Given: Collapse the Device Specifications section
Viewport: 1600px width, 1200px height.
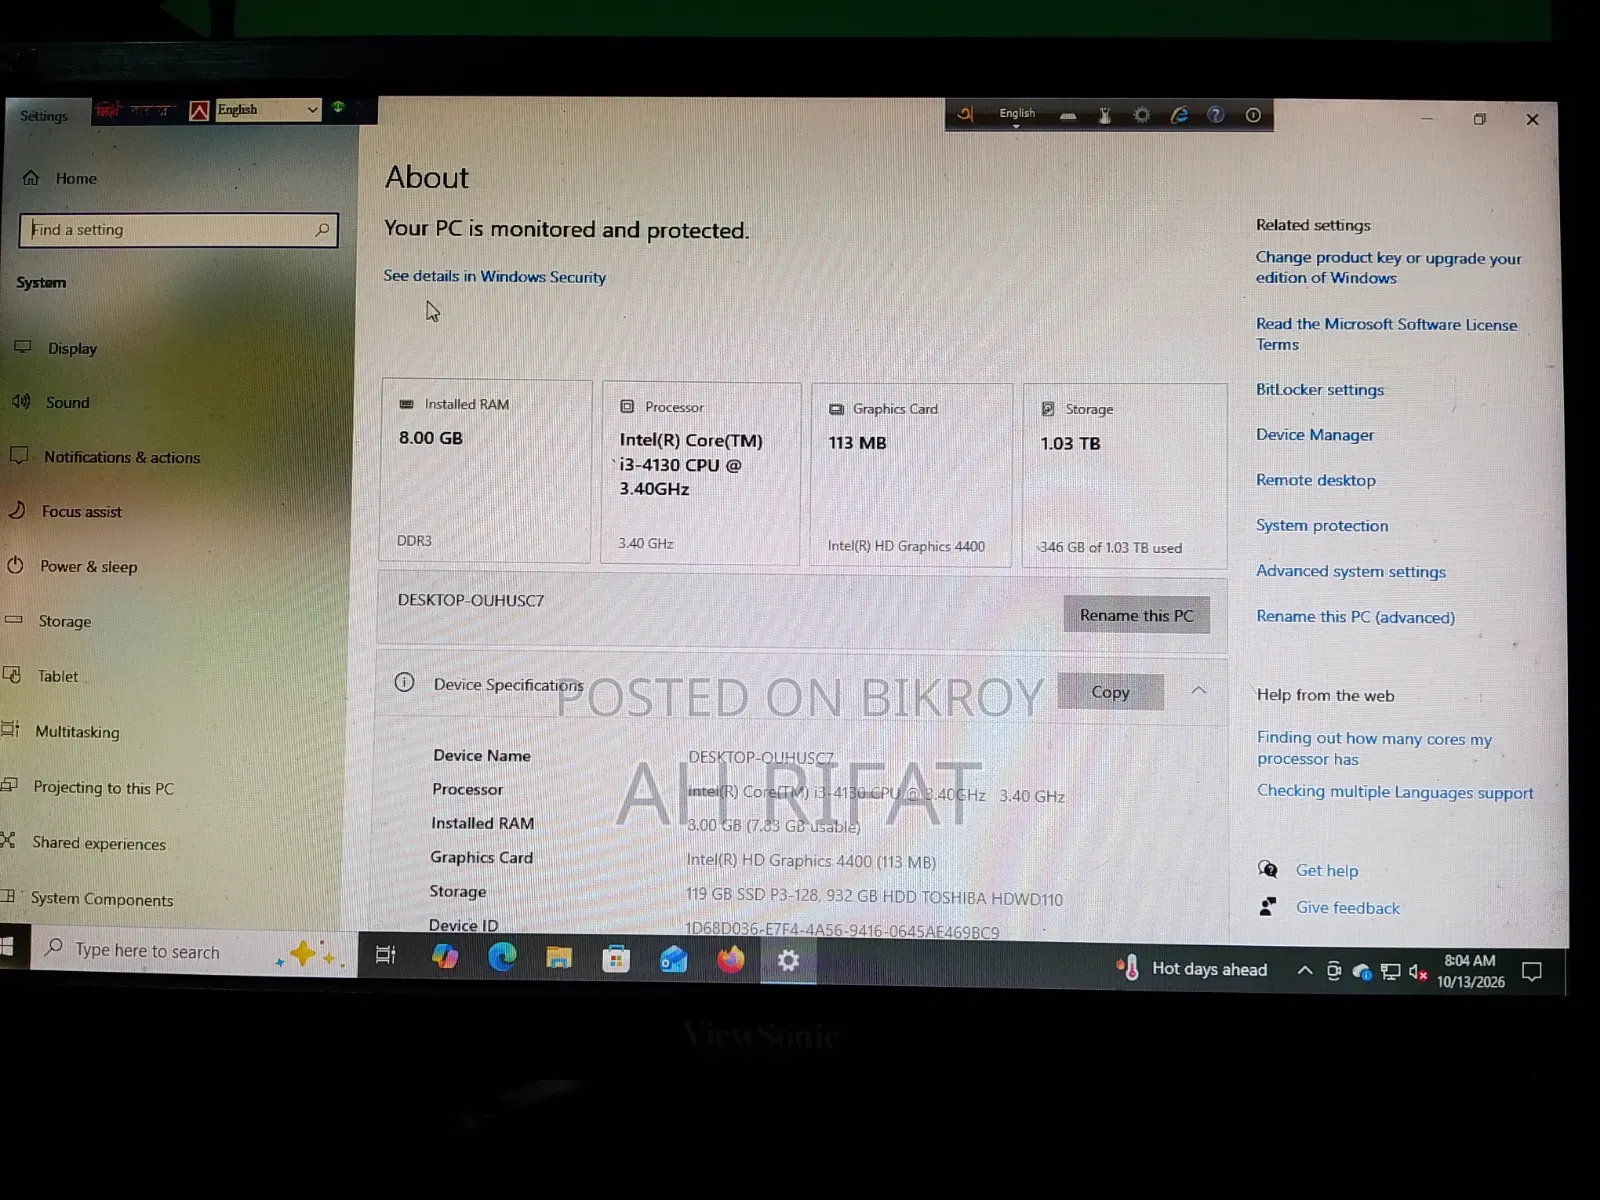Looking at the screenshot, I should 1199,691.
